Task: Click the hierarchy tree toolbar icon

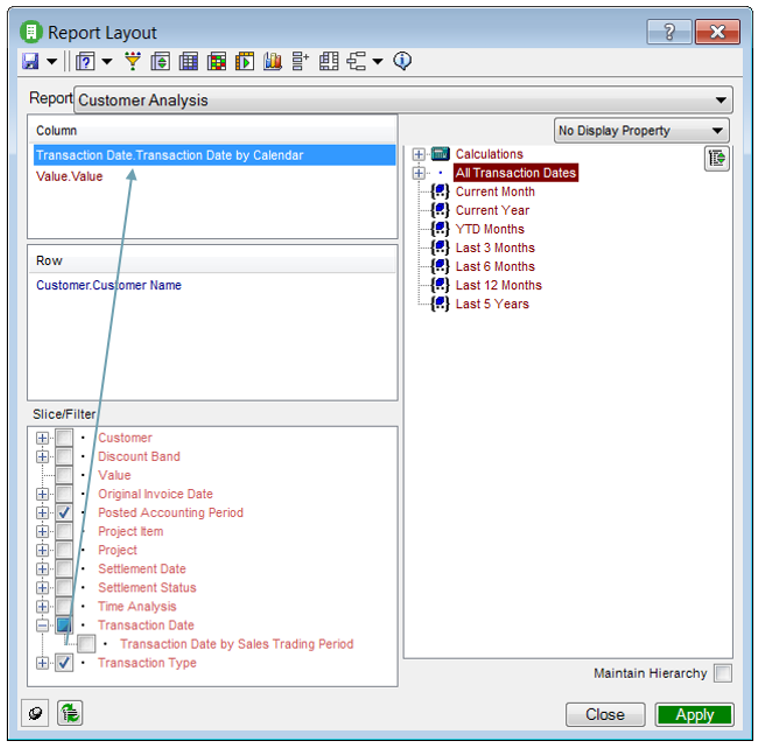Action: [356, 61]
